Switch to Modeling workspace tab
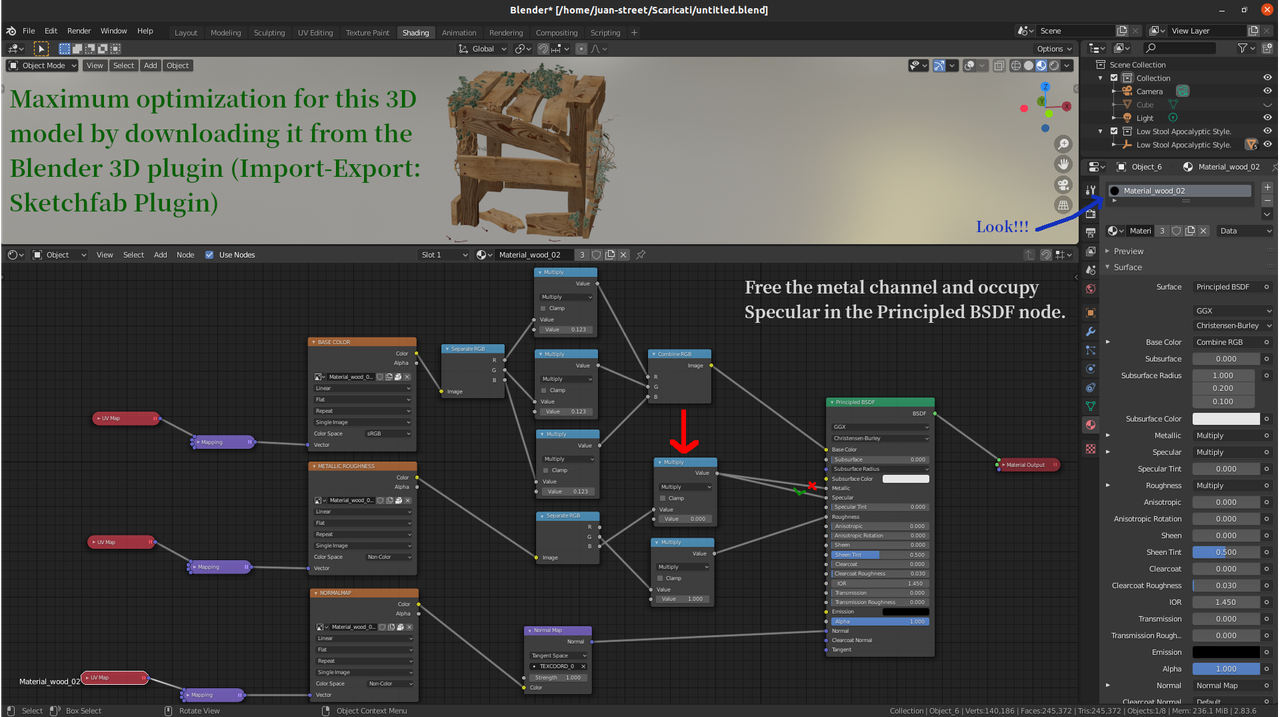 225,32
